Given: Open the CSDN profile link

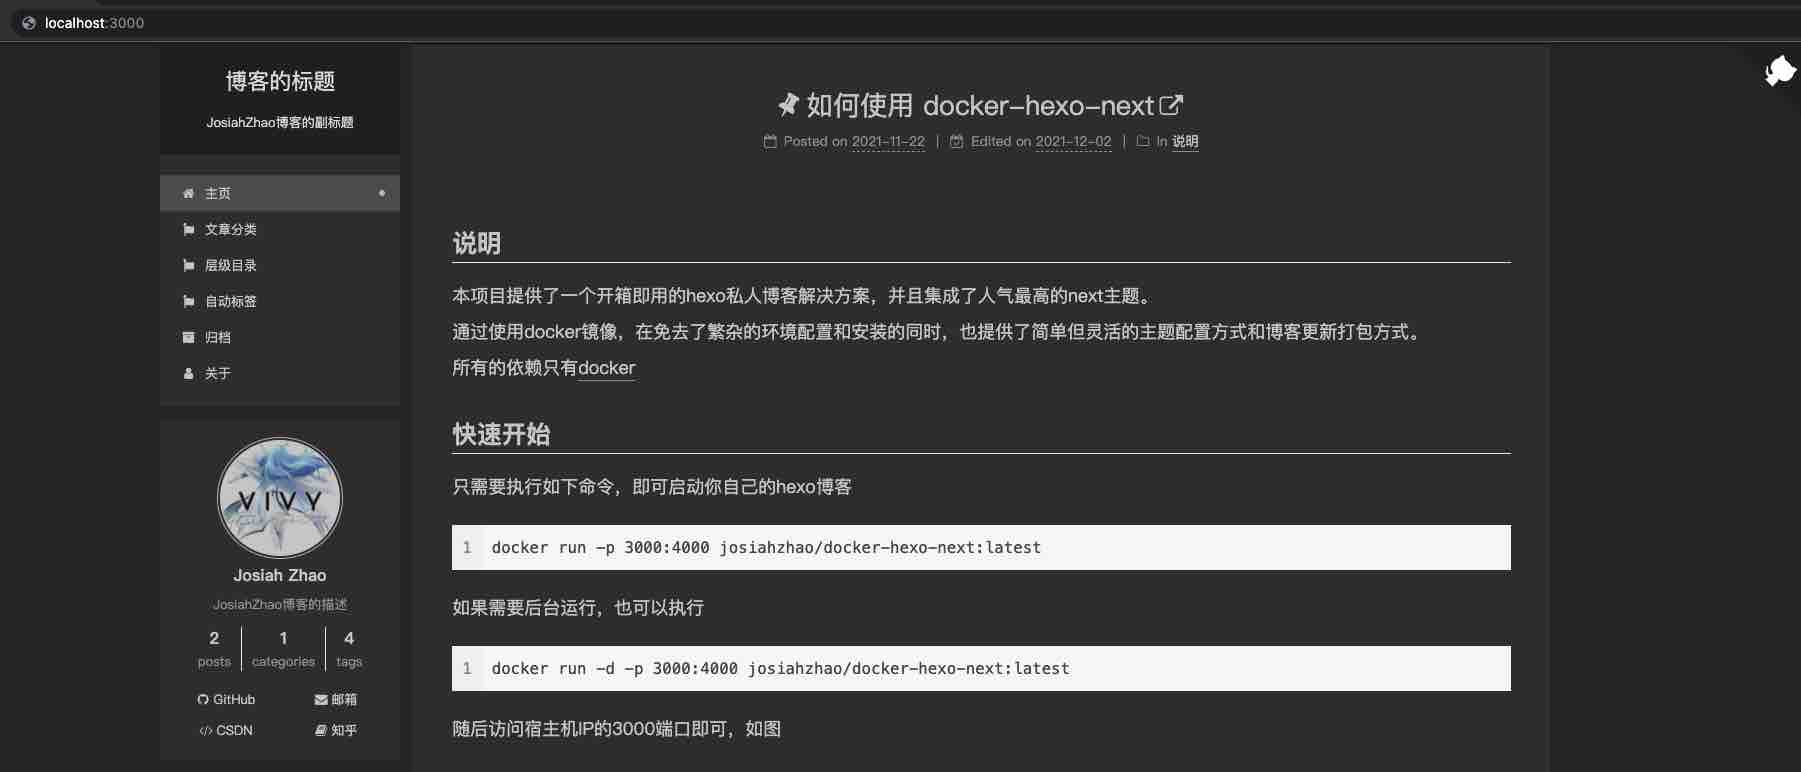Looking at the screenshot, I should (x=226, y=730).
